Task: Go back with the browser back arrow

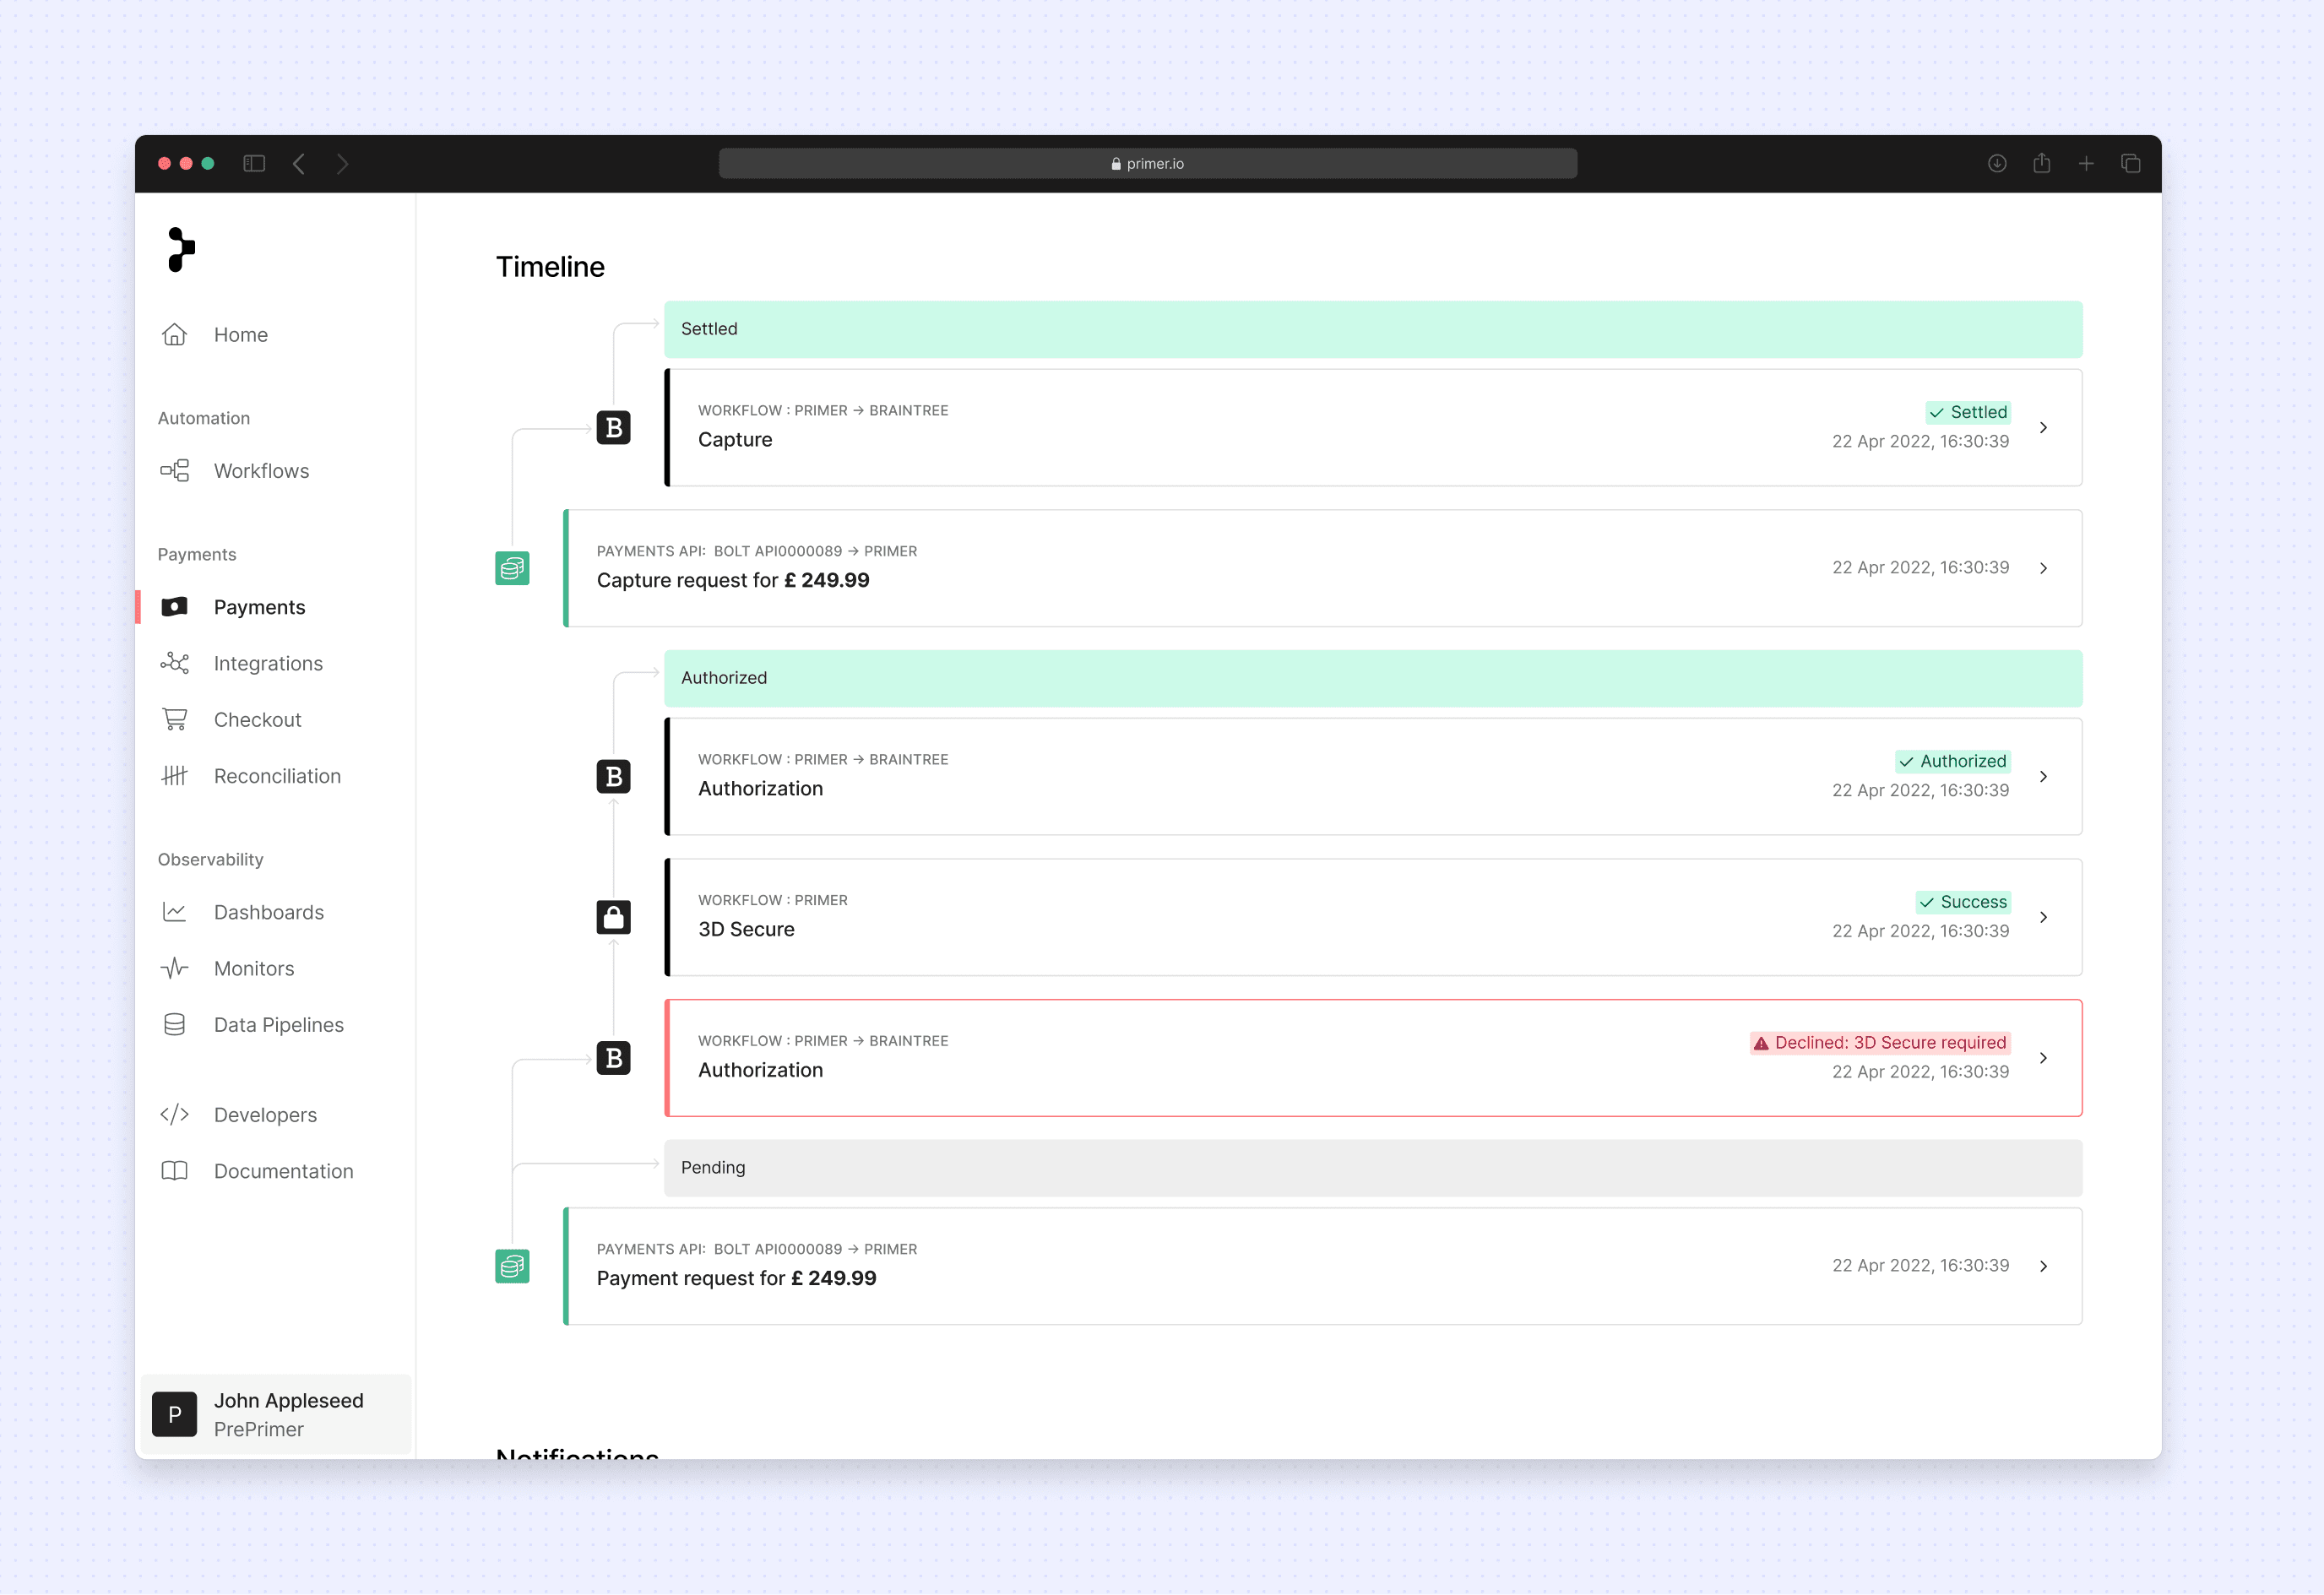Action: pos(299,164)
